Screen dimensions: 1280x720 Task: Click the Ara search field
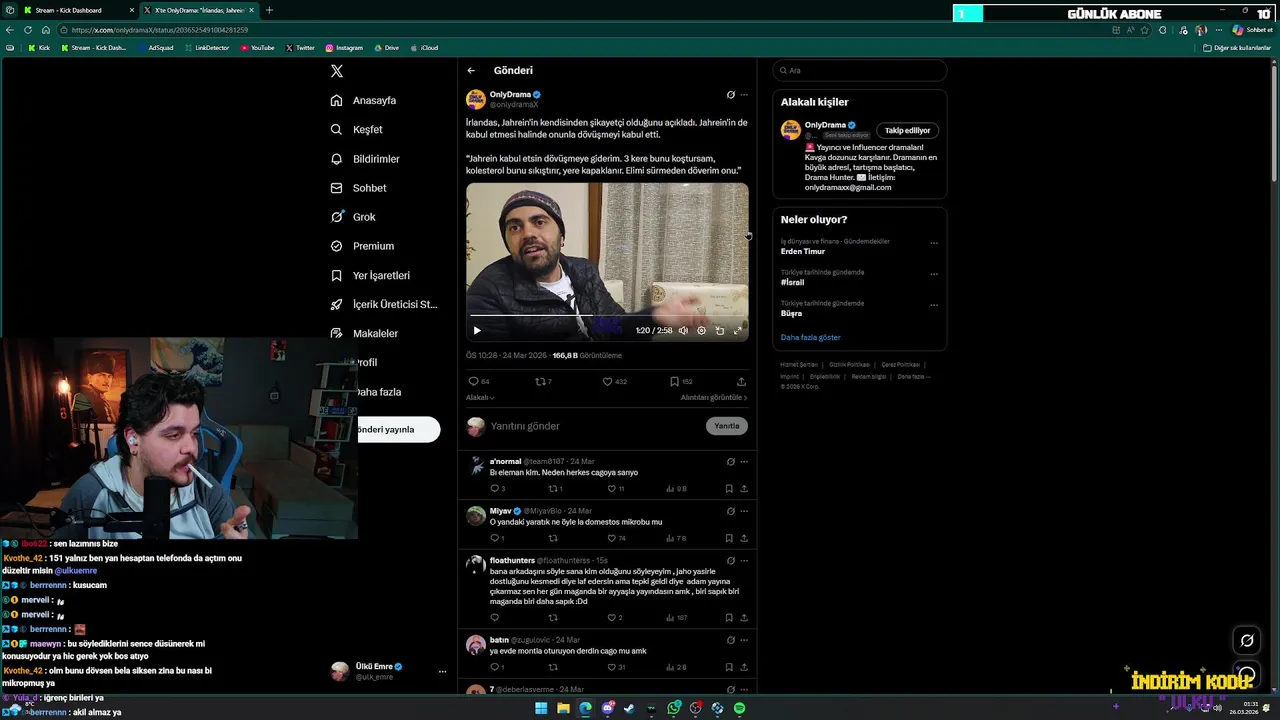(x=859, y=71)
